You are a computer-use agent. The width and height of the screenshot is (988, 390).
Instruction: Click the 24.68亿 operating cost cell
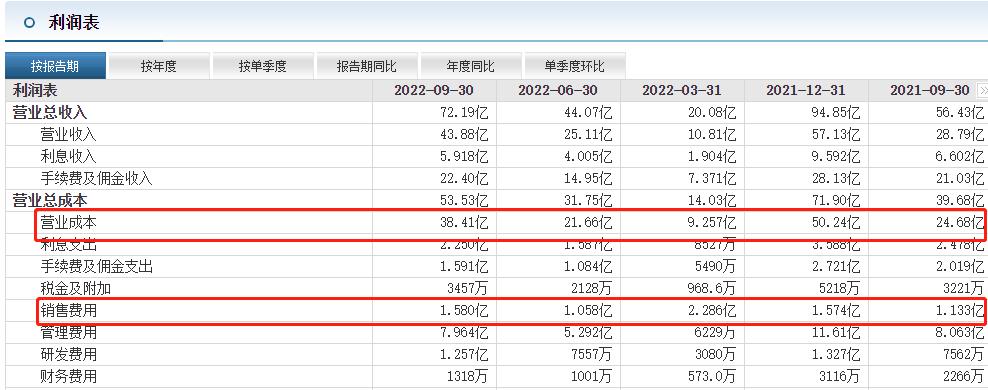point(960,223)
